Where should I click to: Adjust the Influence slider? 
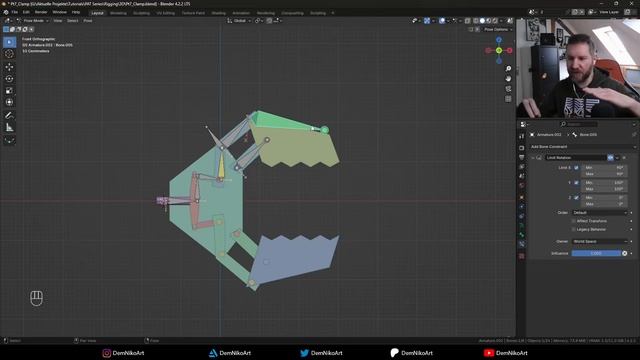596,253
